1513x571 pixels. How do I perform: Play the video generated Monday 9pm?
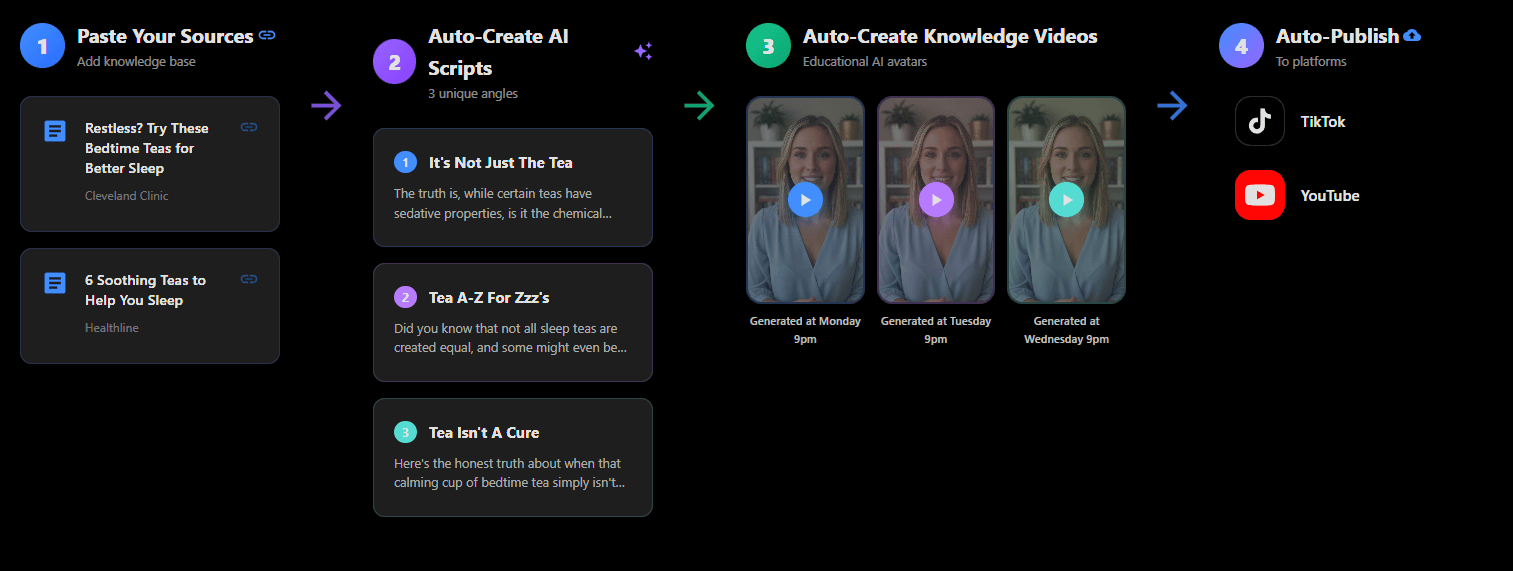tap(805, 199)
